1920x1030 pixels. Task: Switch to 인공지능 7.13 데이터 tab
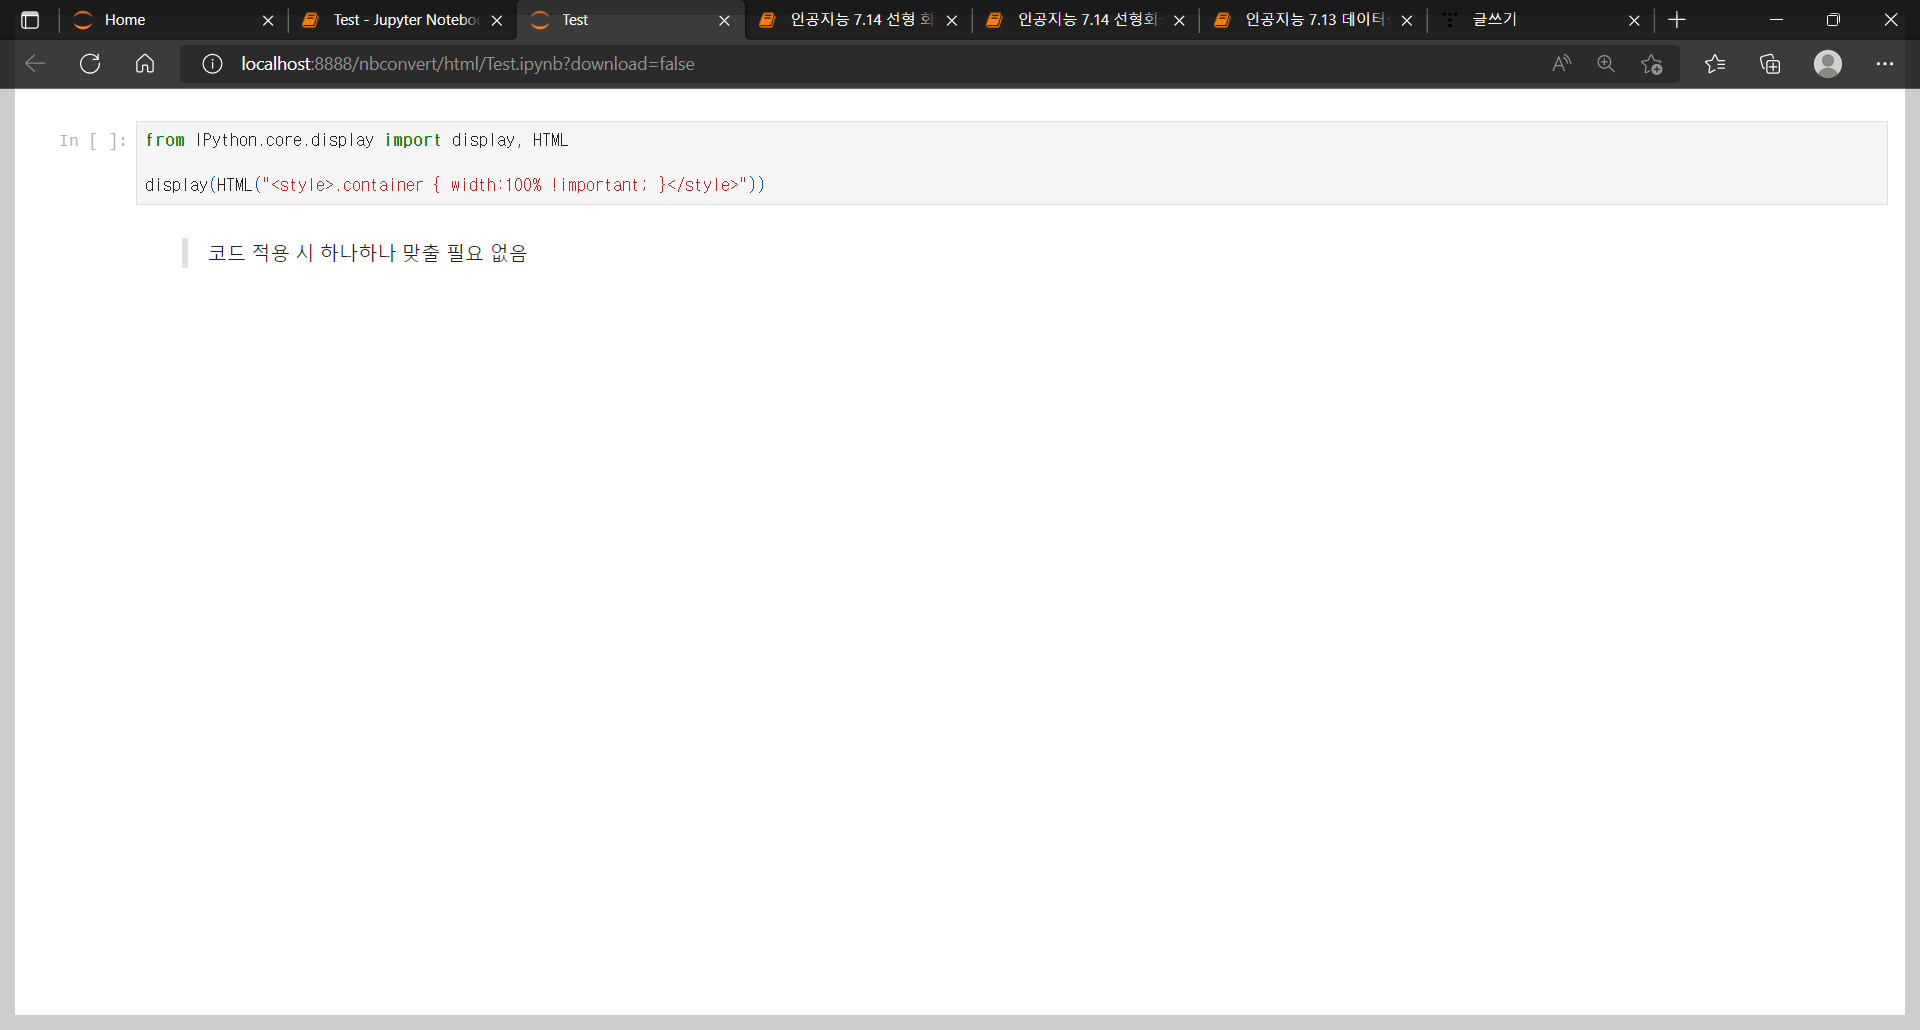click(1312, 20)
